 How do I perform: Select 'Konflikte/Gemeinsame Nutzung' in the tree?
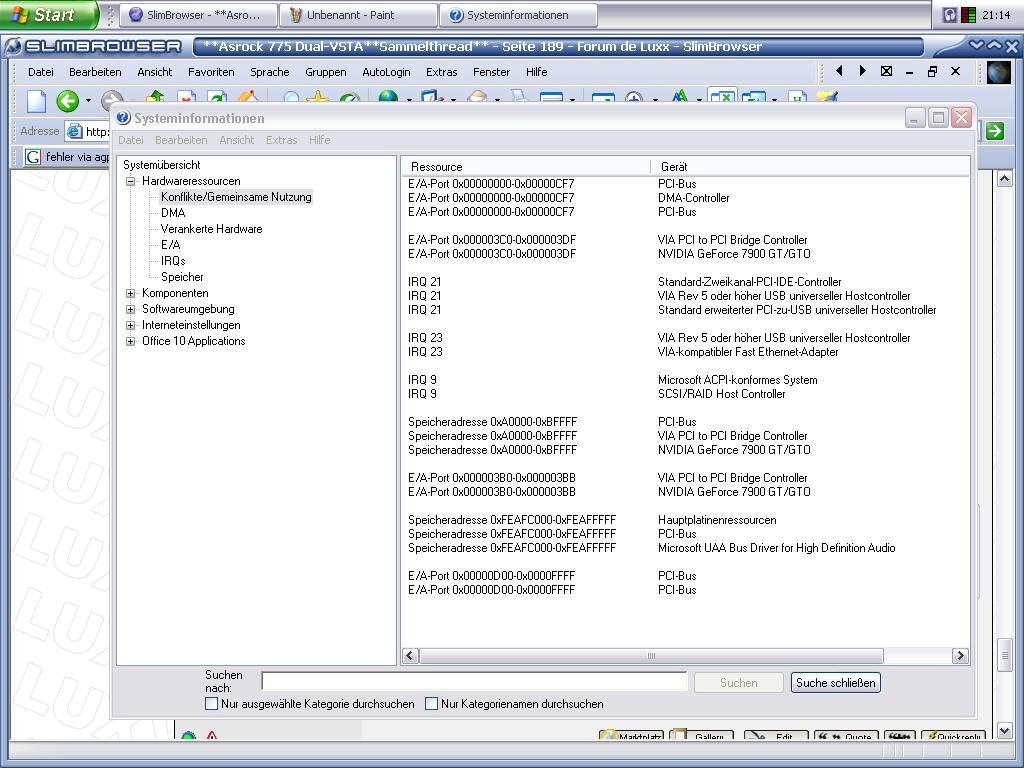236,197
